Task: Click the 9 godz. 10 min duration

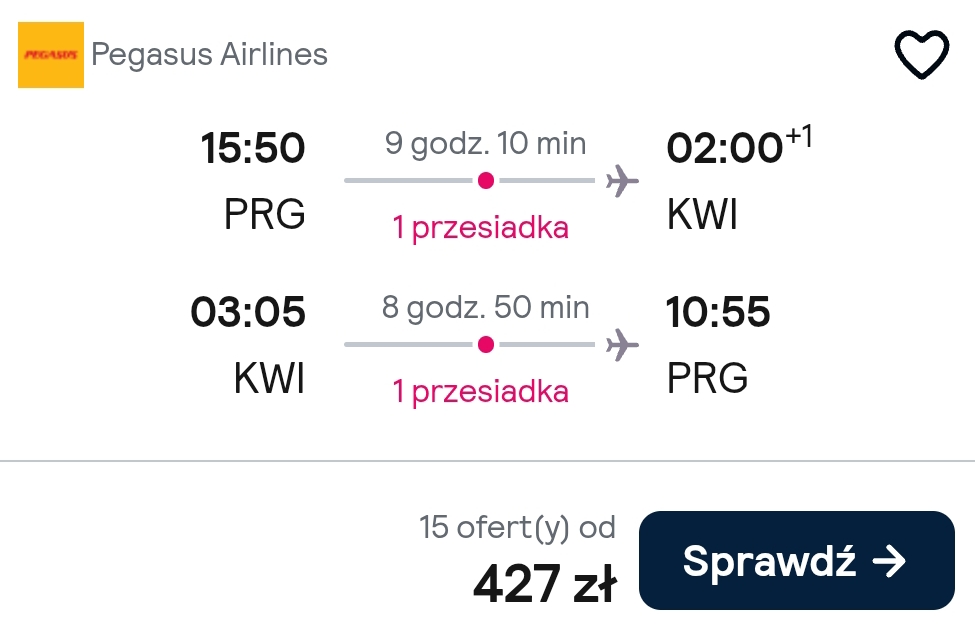Action: click(486, 144)
